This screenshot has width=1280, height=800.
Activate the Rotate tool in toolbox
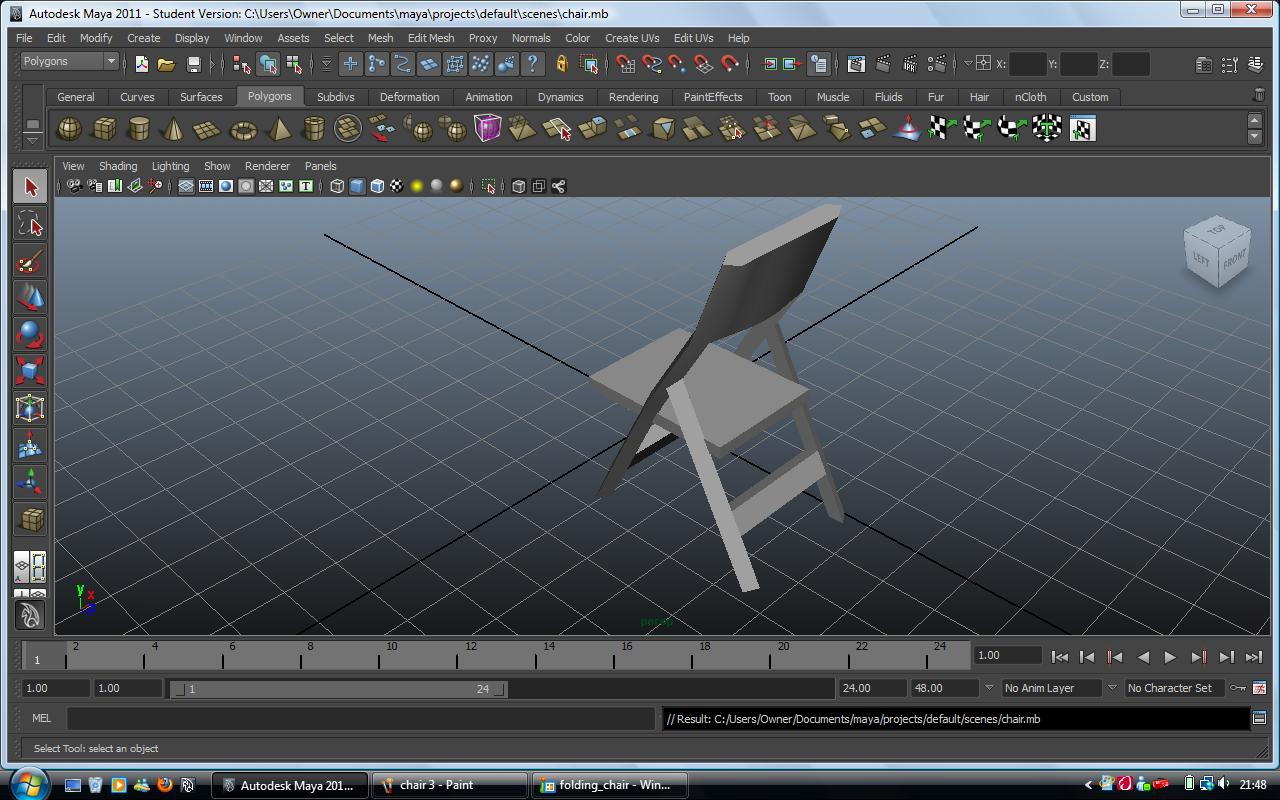coord(30,335)
